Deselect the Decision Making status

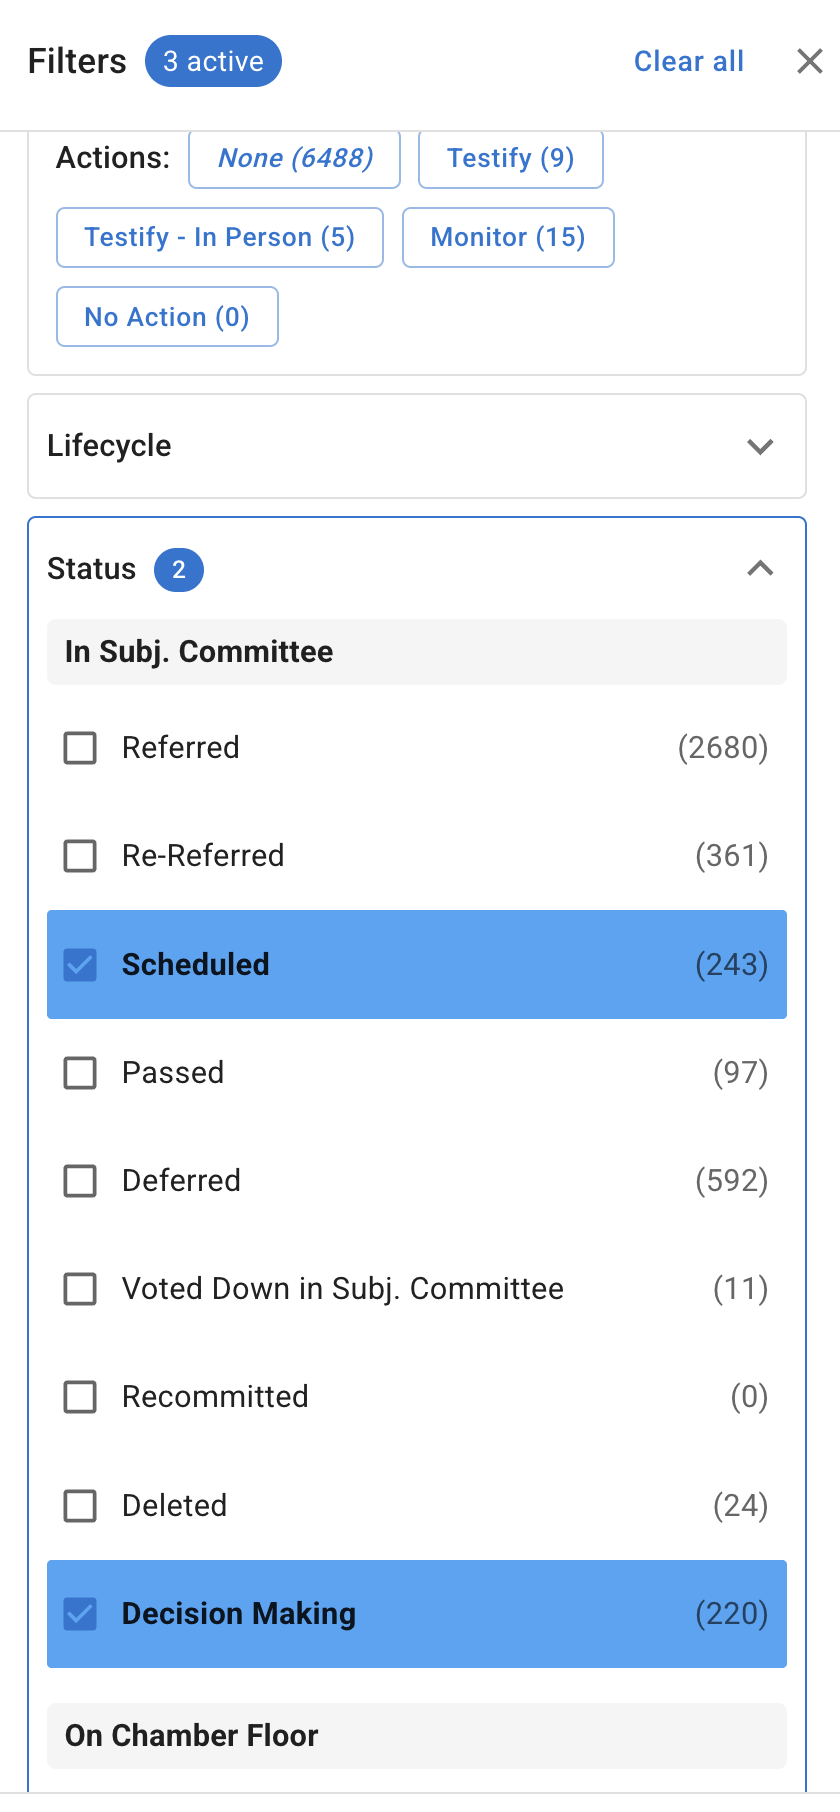pos(80,1614)
